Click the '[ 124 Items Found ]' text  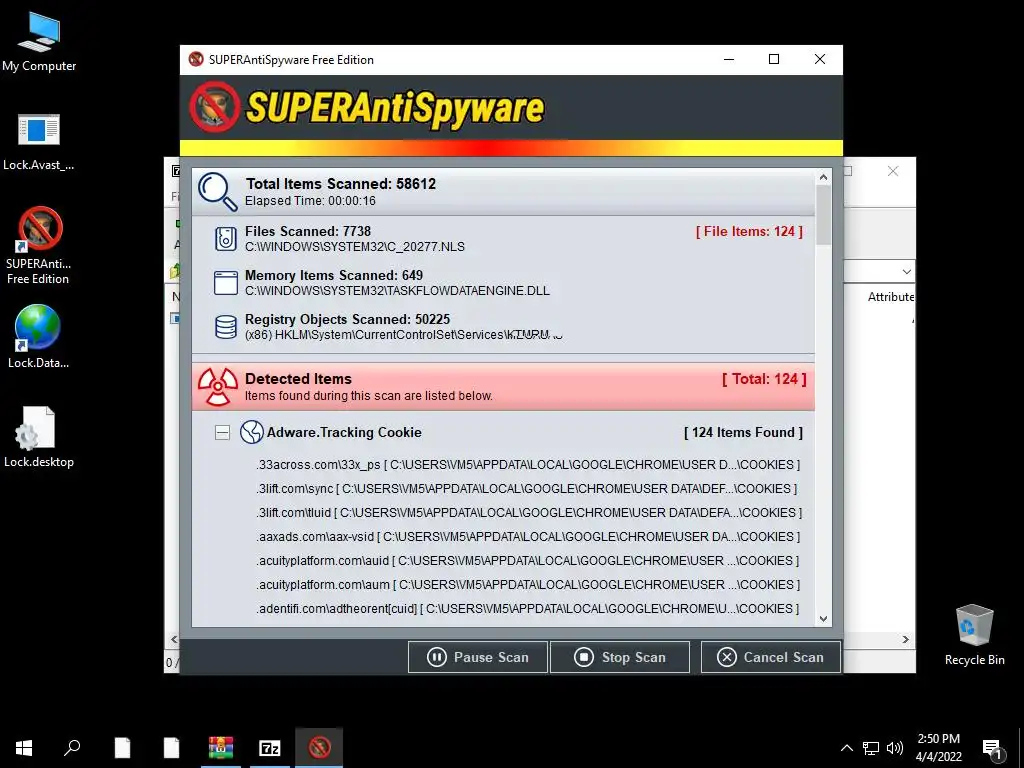point(743,432)
